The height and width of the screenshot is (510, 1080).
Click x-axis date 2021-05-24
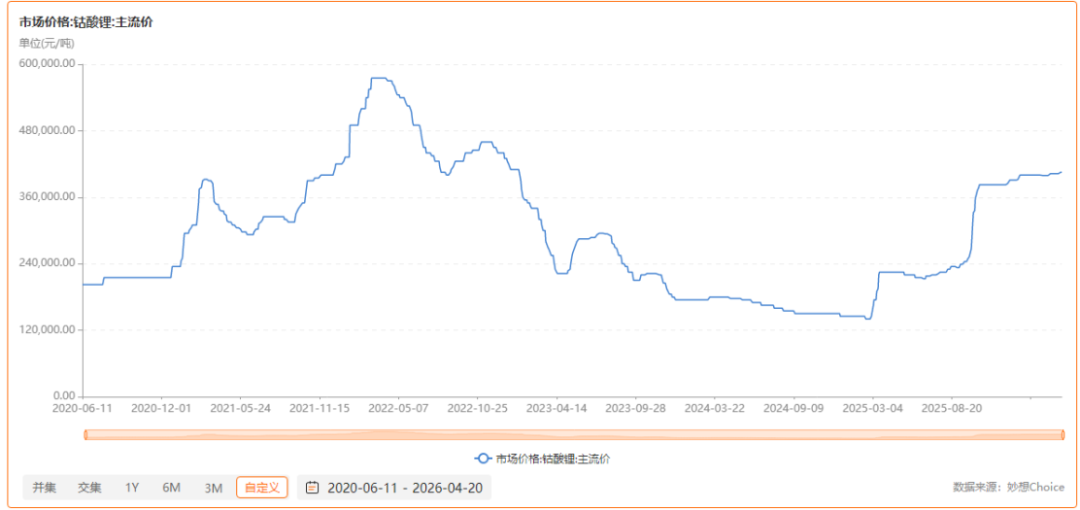tap(240, 408)
